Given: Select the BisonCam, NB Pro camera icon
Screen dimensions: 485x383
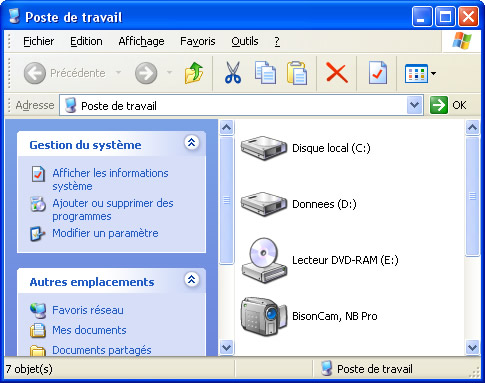Looking at the screenshot, I should [264, 316].
